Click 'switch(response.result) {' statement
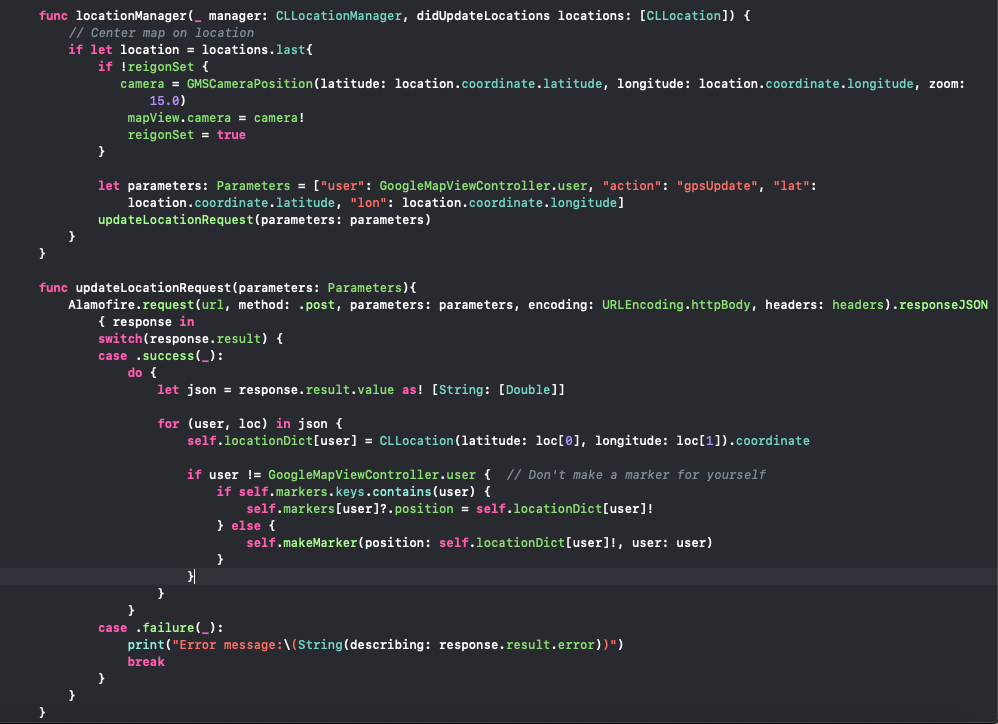This screenshot has width=998, height=724. click(x=190, y=338)
